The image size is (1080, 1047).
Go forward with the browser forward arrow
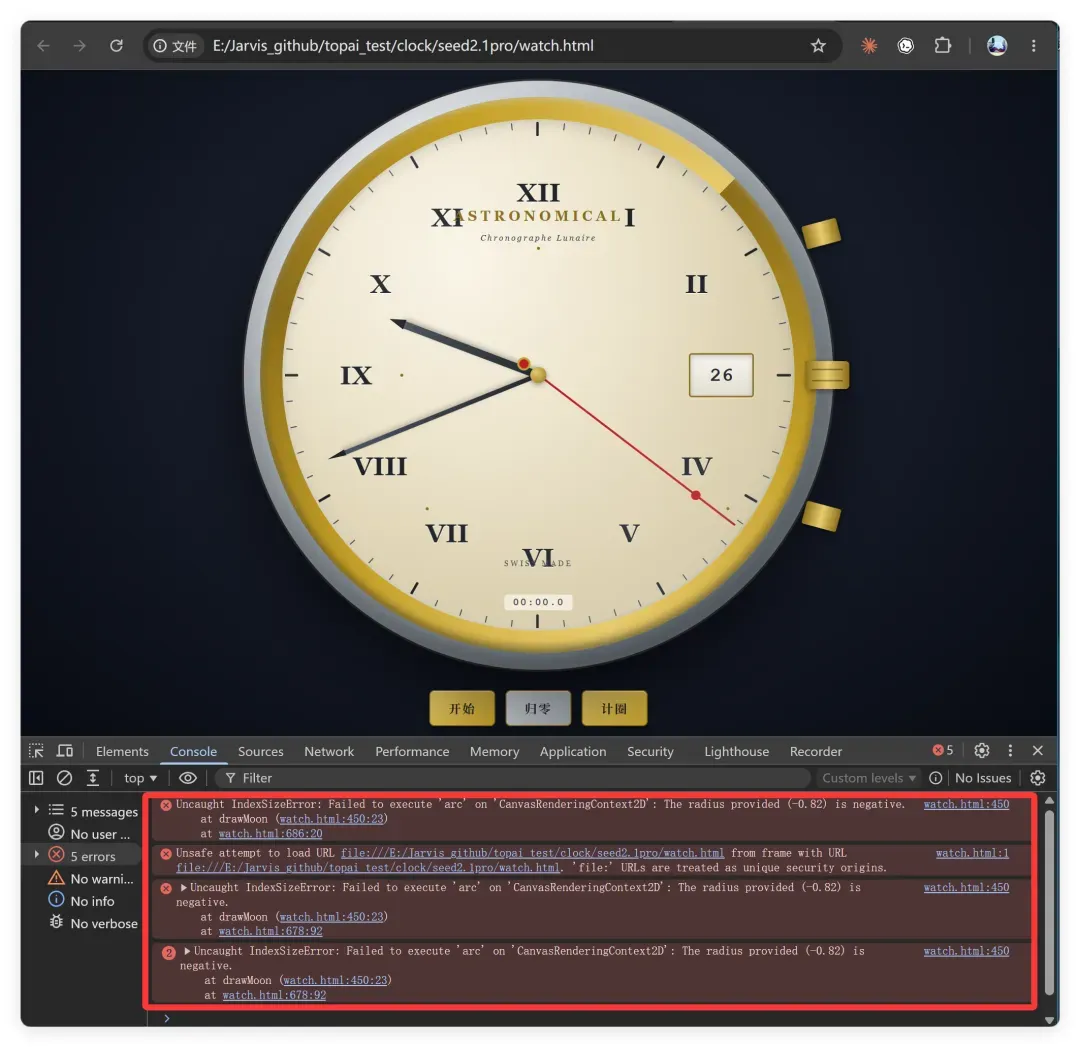[x=80, y=45]
